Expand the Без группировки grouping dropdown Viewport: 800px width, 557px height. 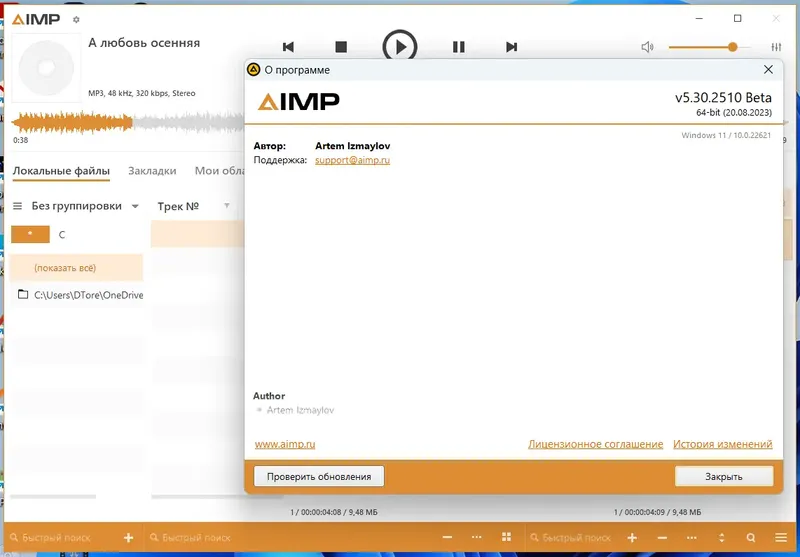135,206
